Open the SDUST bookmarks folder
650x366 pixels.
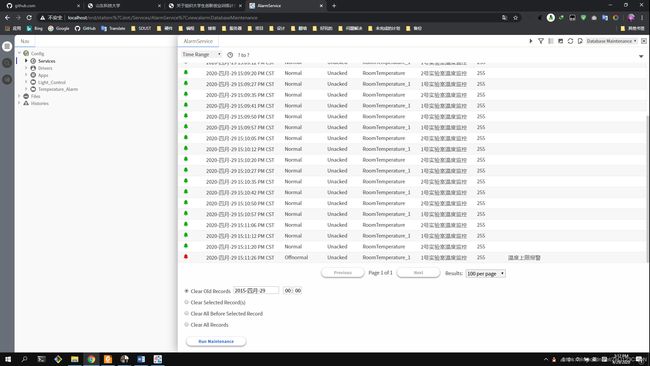[x=141, y=29]
